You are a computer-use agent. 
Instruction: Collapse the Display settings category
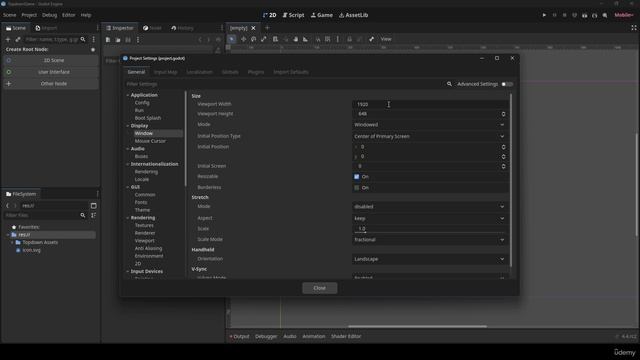coord(128,126)
